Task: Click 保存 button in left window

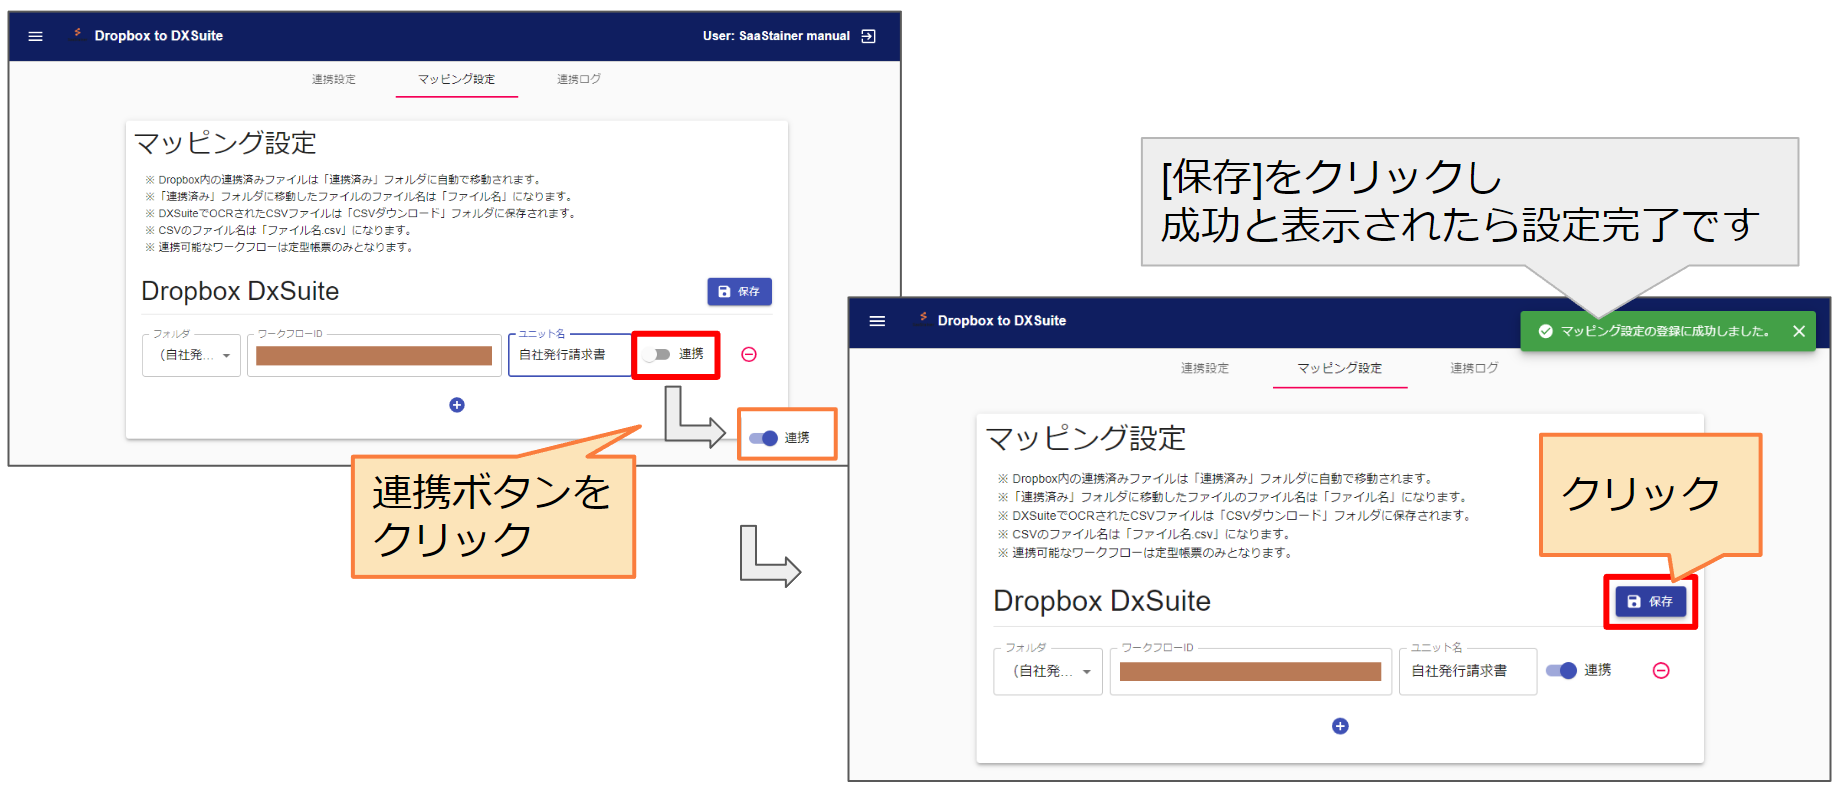Action: (x=740, y=291)
